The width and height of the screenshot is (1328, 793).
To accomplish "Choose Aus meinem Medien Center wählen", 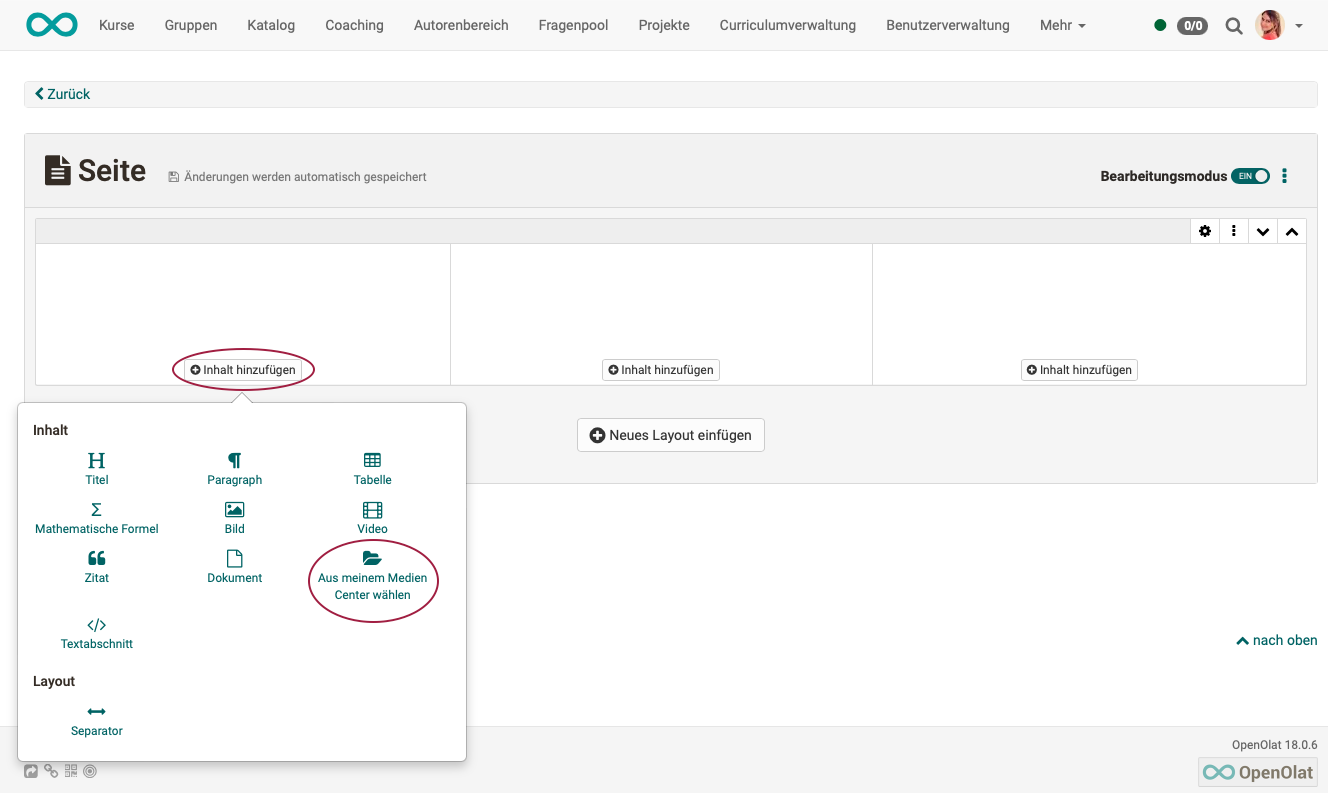I will click(x=372, y=577).
